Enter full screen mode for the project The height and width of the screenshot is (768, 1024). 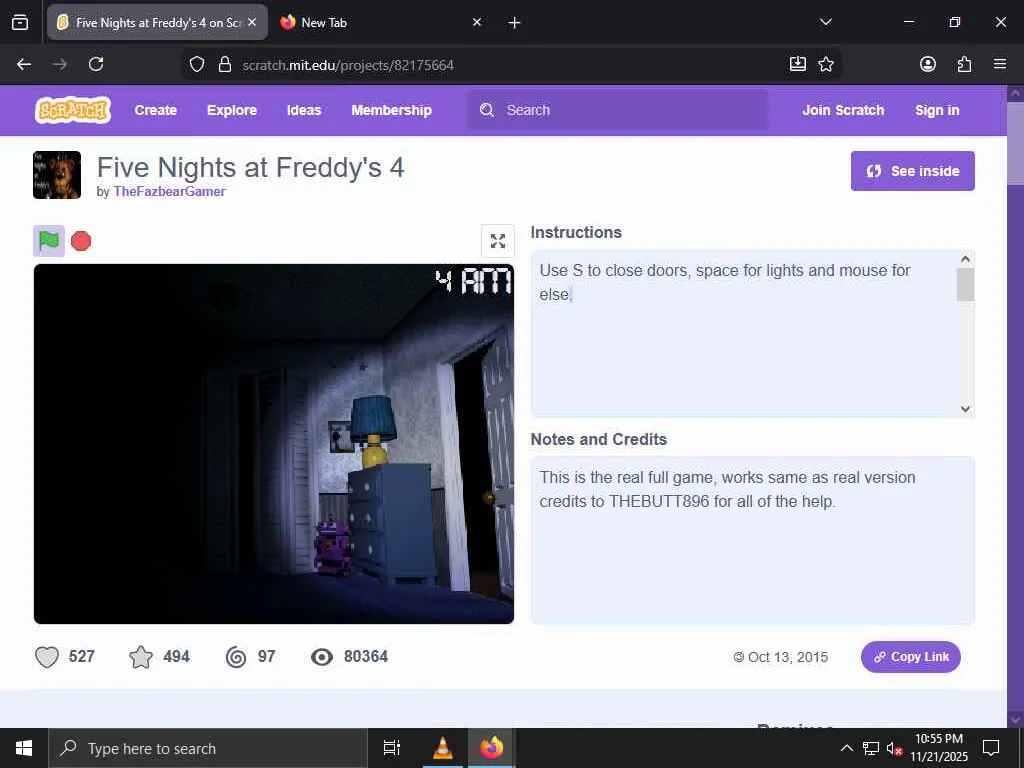[498, 241]
